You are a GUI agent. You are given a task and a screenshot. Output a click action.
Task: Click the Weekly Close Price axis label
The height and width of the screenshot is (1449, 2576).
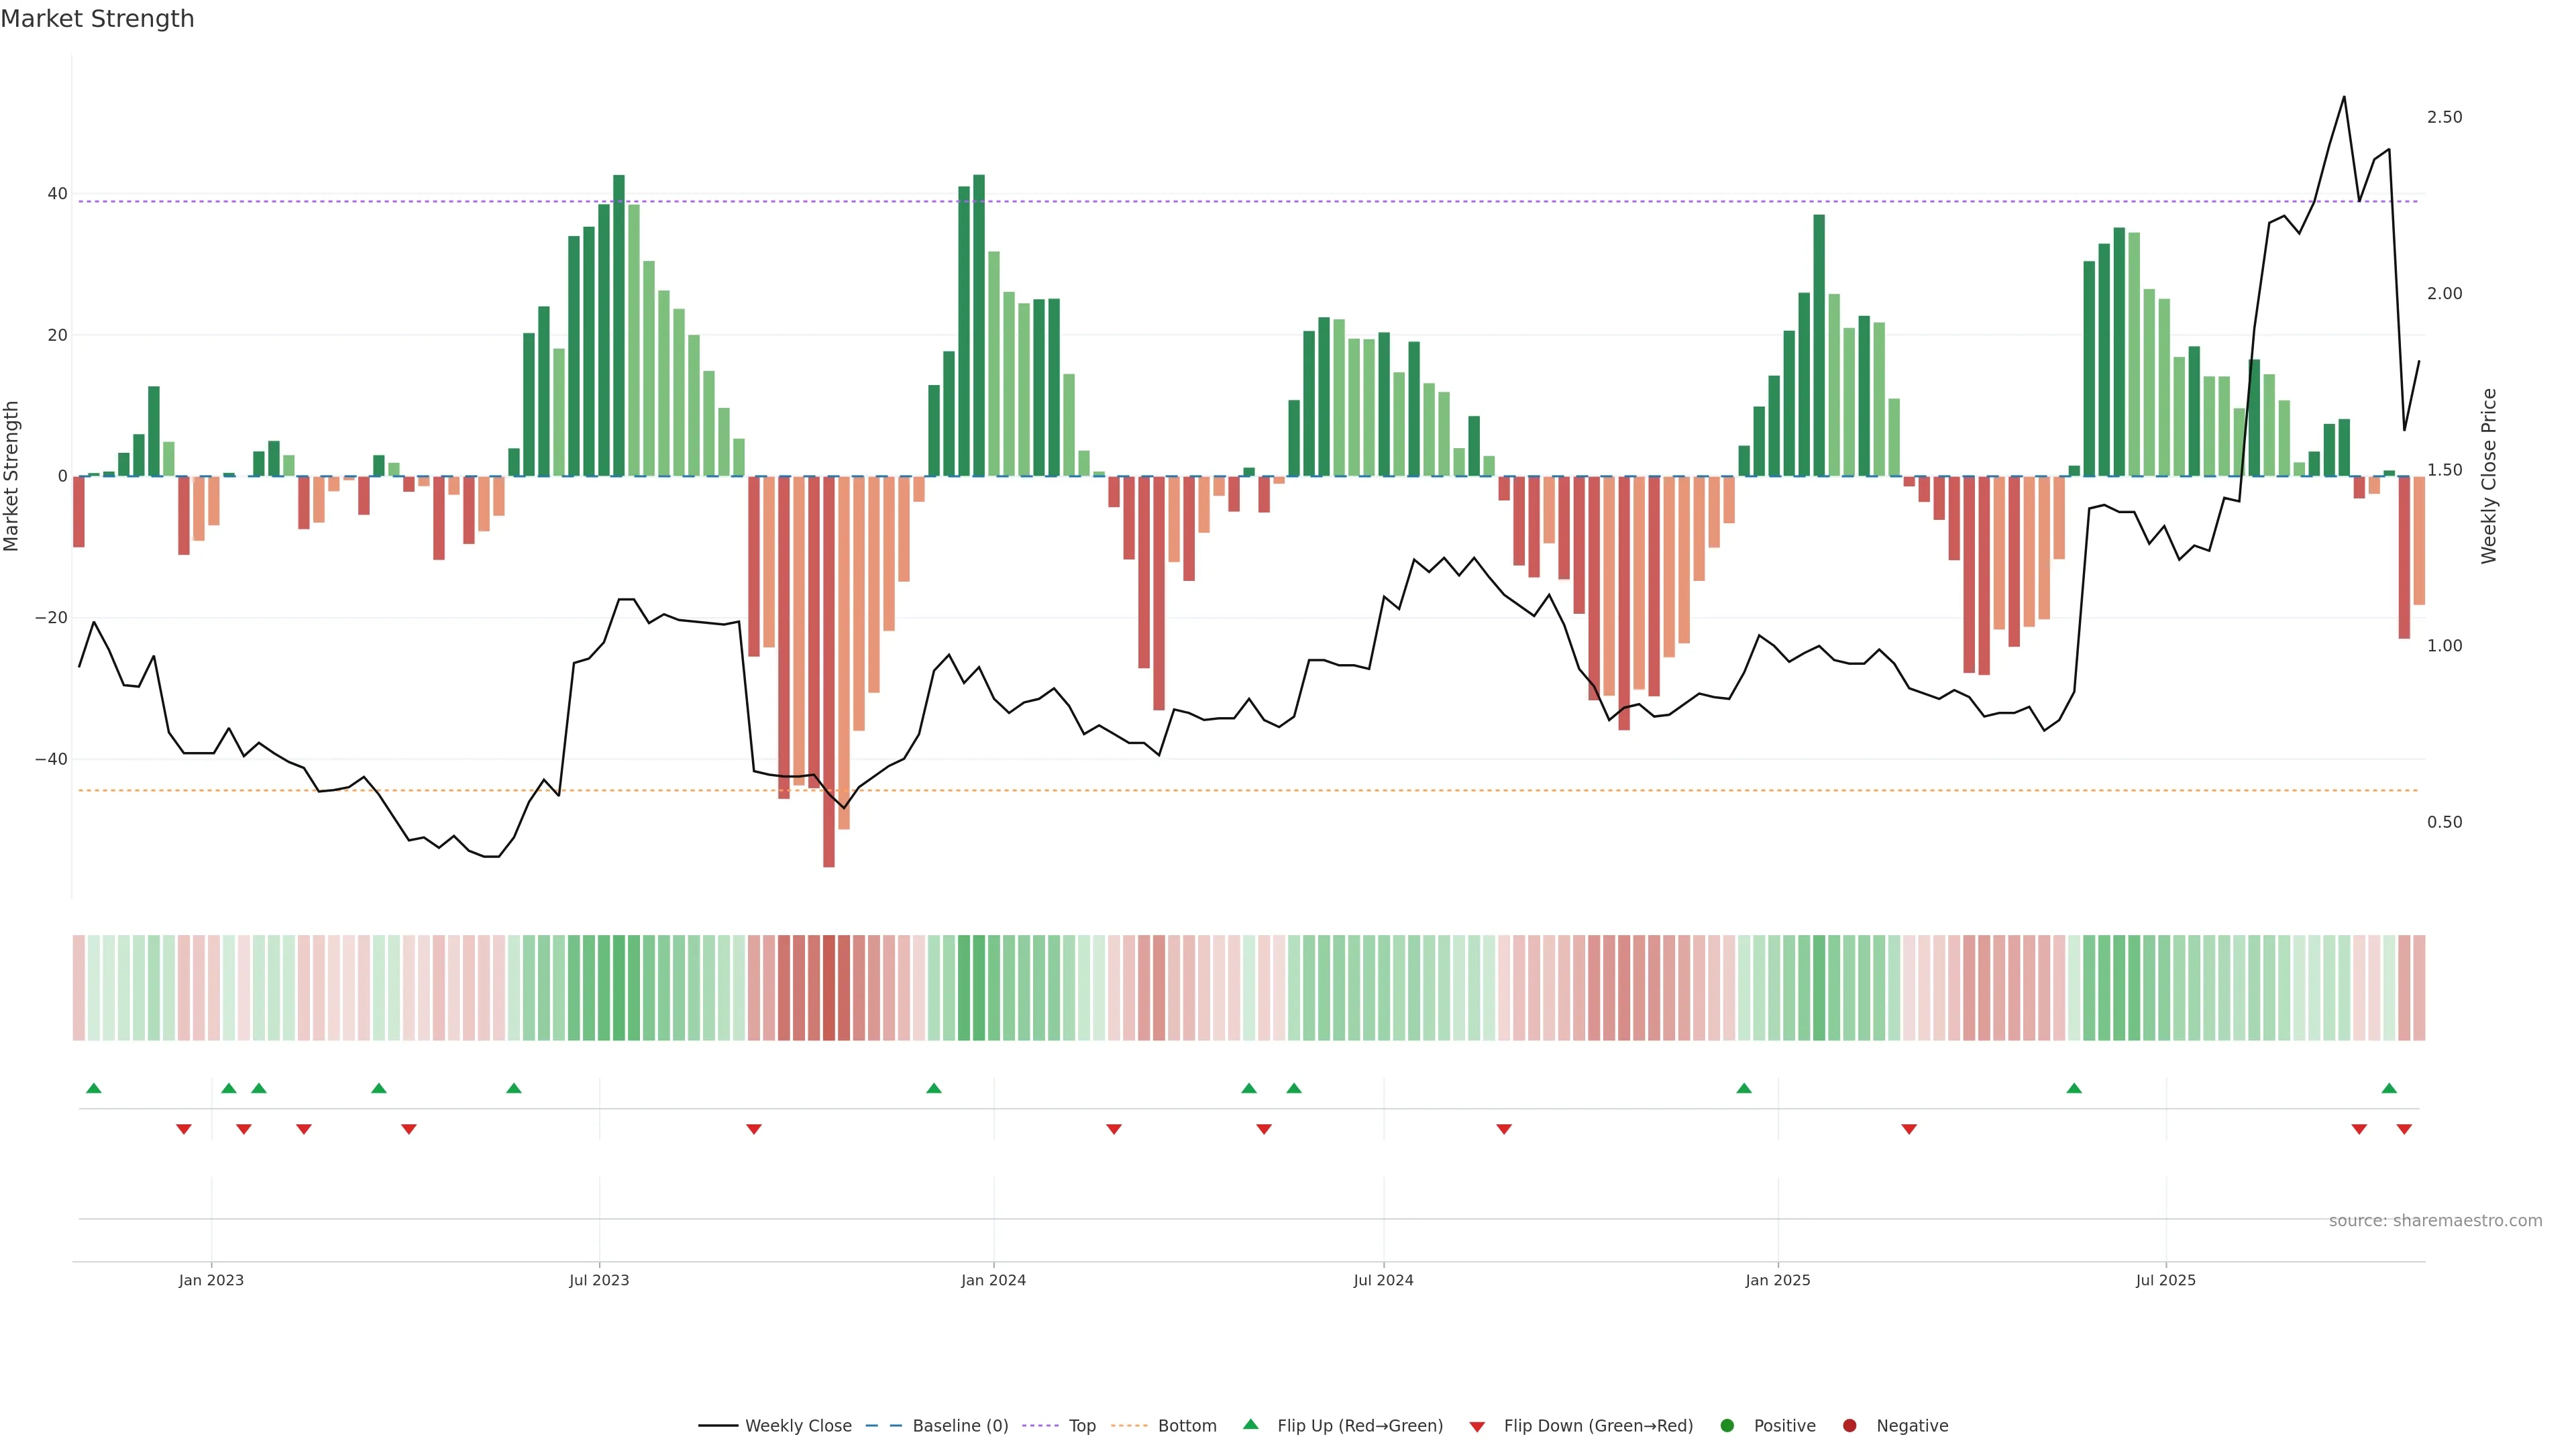click(x=2489, y=476)
